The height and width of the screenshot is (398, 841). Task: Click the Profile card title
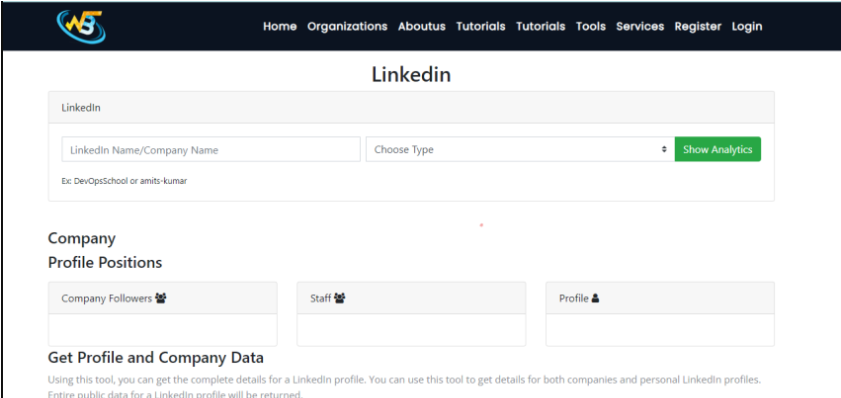click(x=574, y=298)
